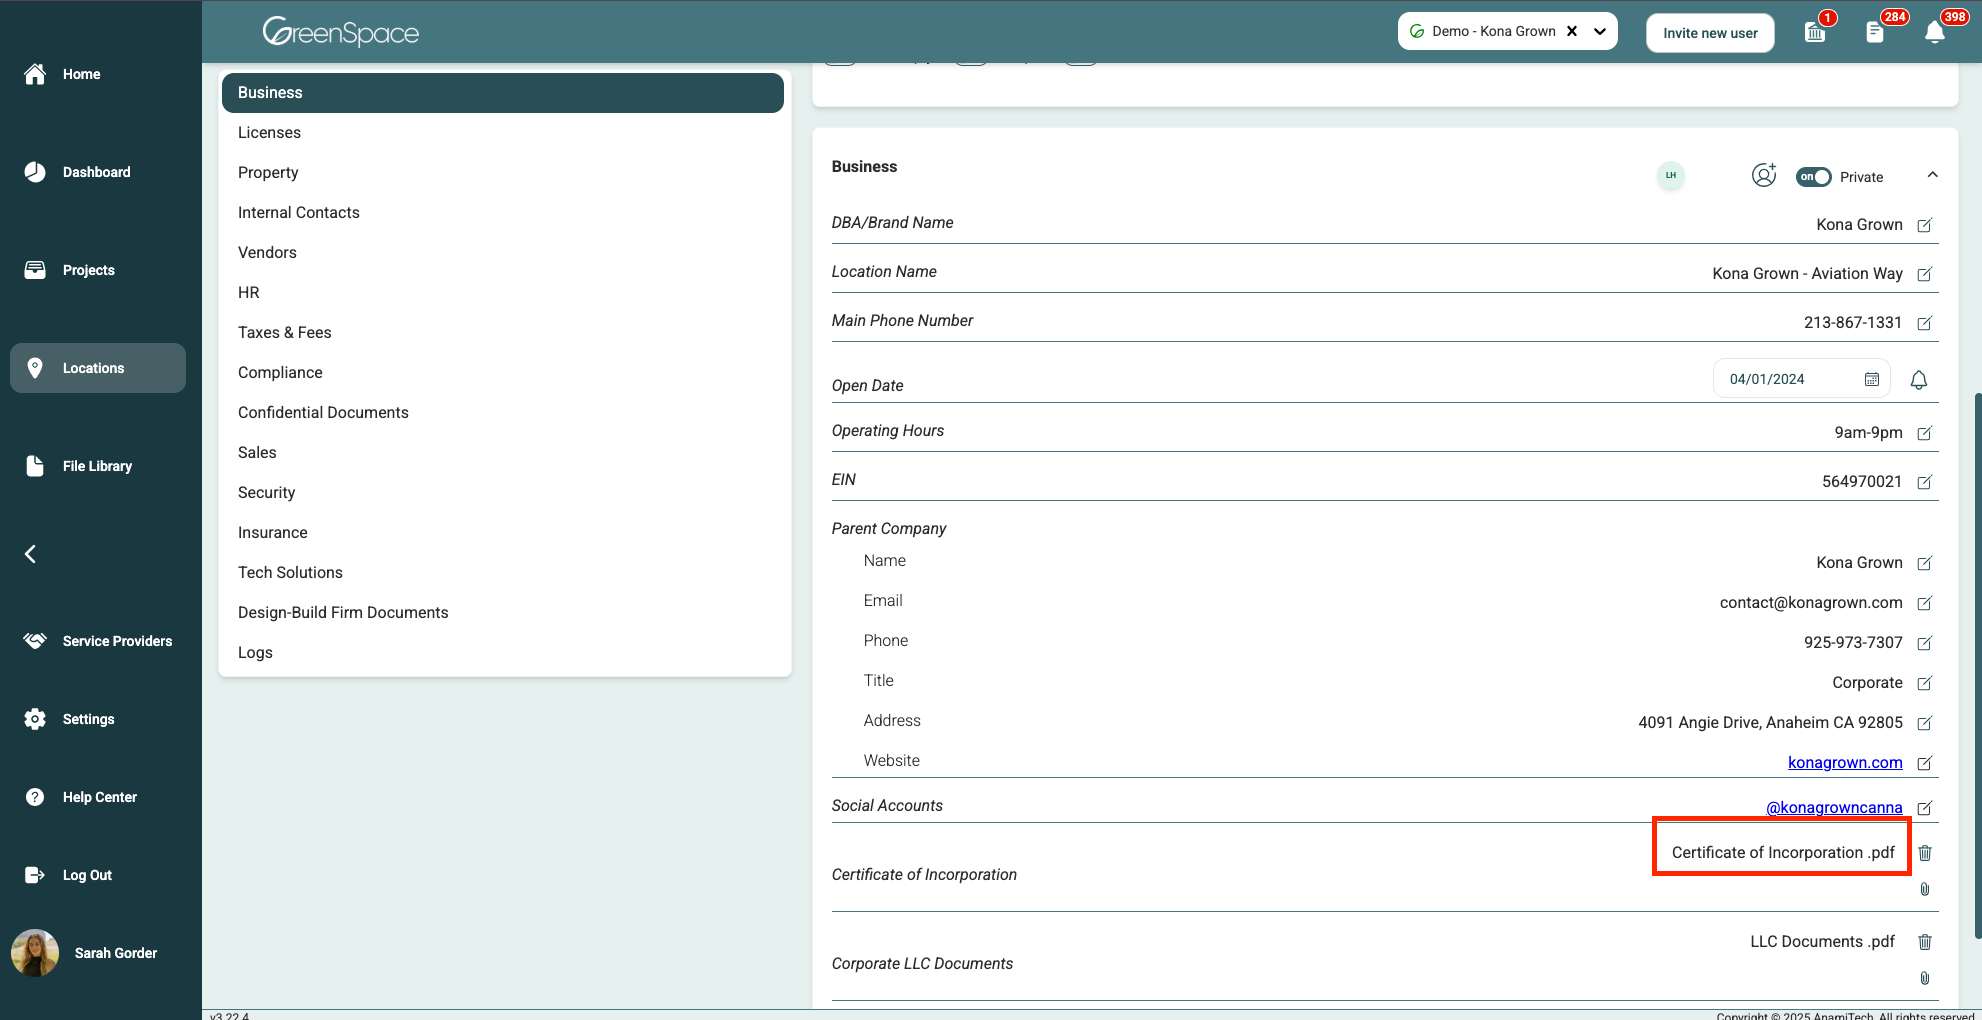Open the Settings gear icon

coord(35,719)
